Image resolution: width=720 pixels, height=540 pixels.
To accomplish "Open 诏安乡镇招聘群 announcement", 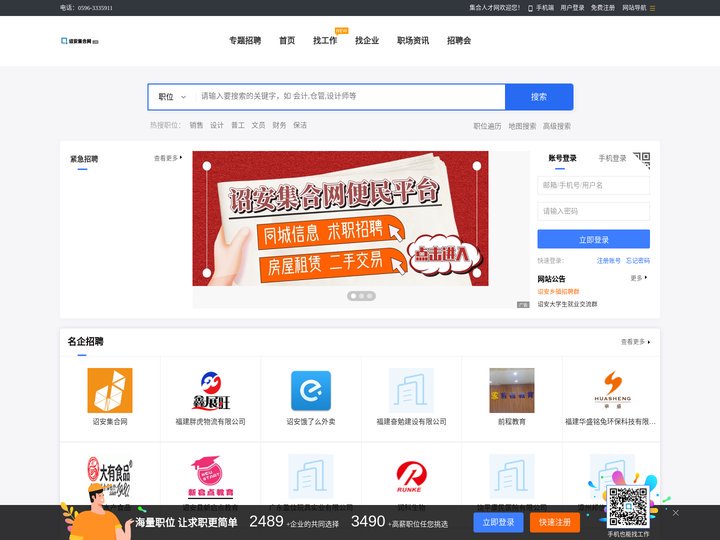I will tap(558, 292).
